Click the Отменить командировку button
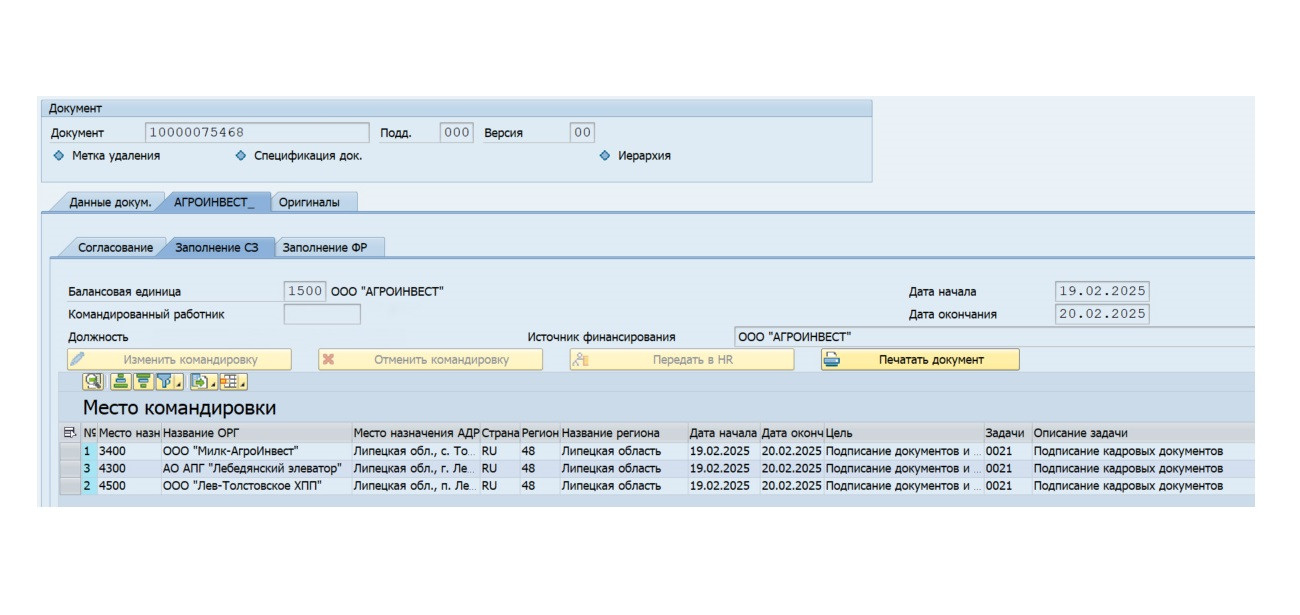1300x615 pixels. (x=431, y=360)
